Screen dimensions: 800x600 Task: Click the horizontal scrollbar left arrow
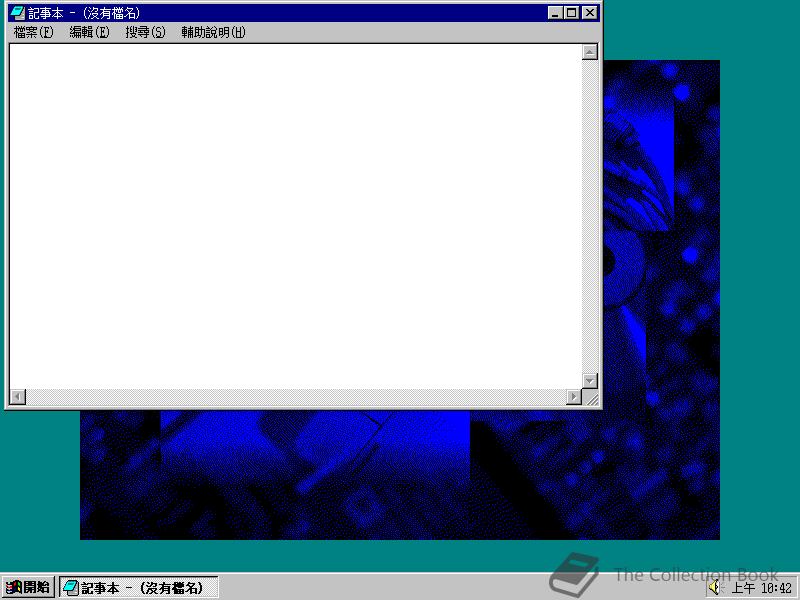point(18,397)
